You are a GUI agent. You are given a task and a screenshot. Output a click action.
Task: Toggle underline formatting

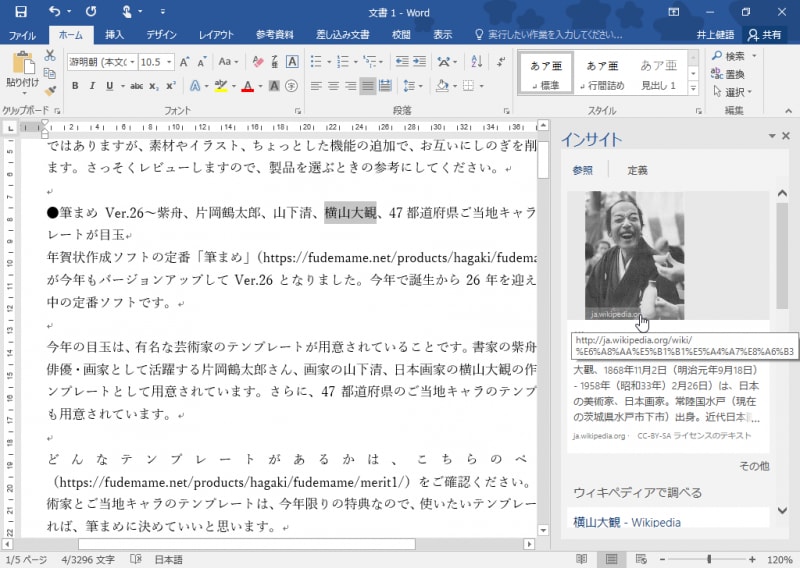click(109, 86)
